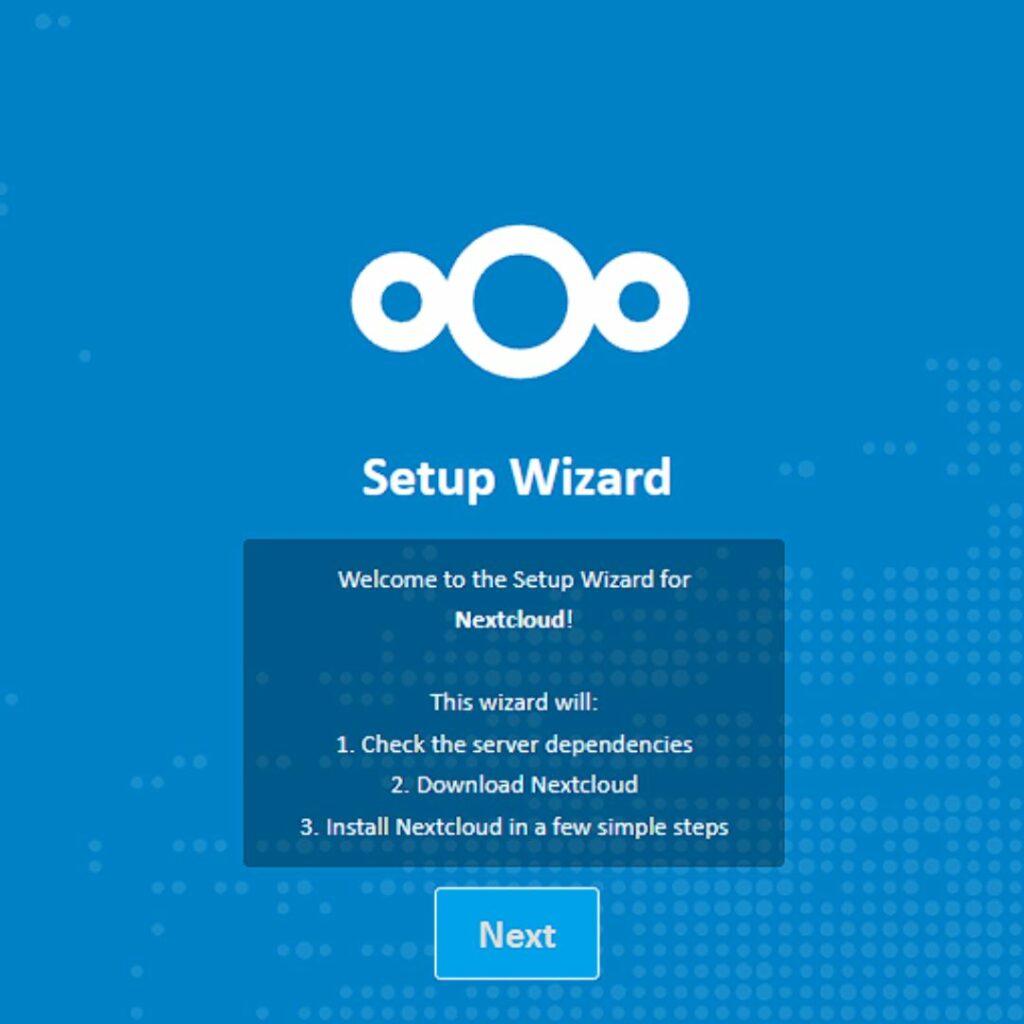
Task: Click the Next button
Action: pyautogui.click(x=517, y=933)
